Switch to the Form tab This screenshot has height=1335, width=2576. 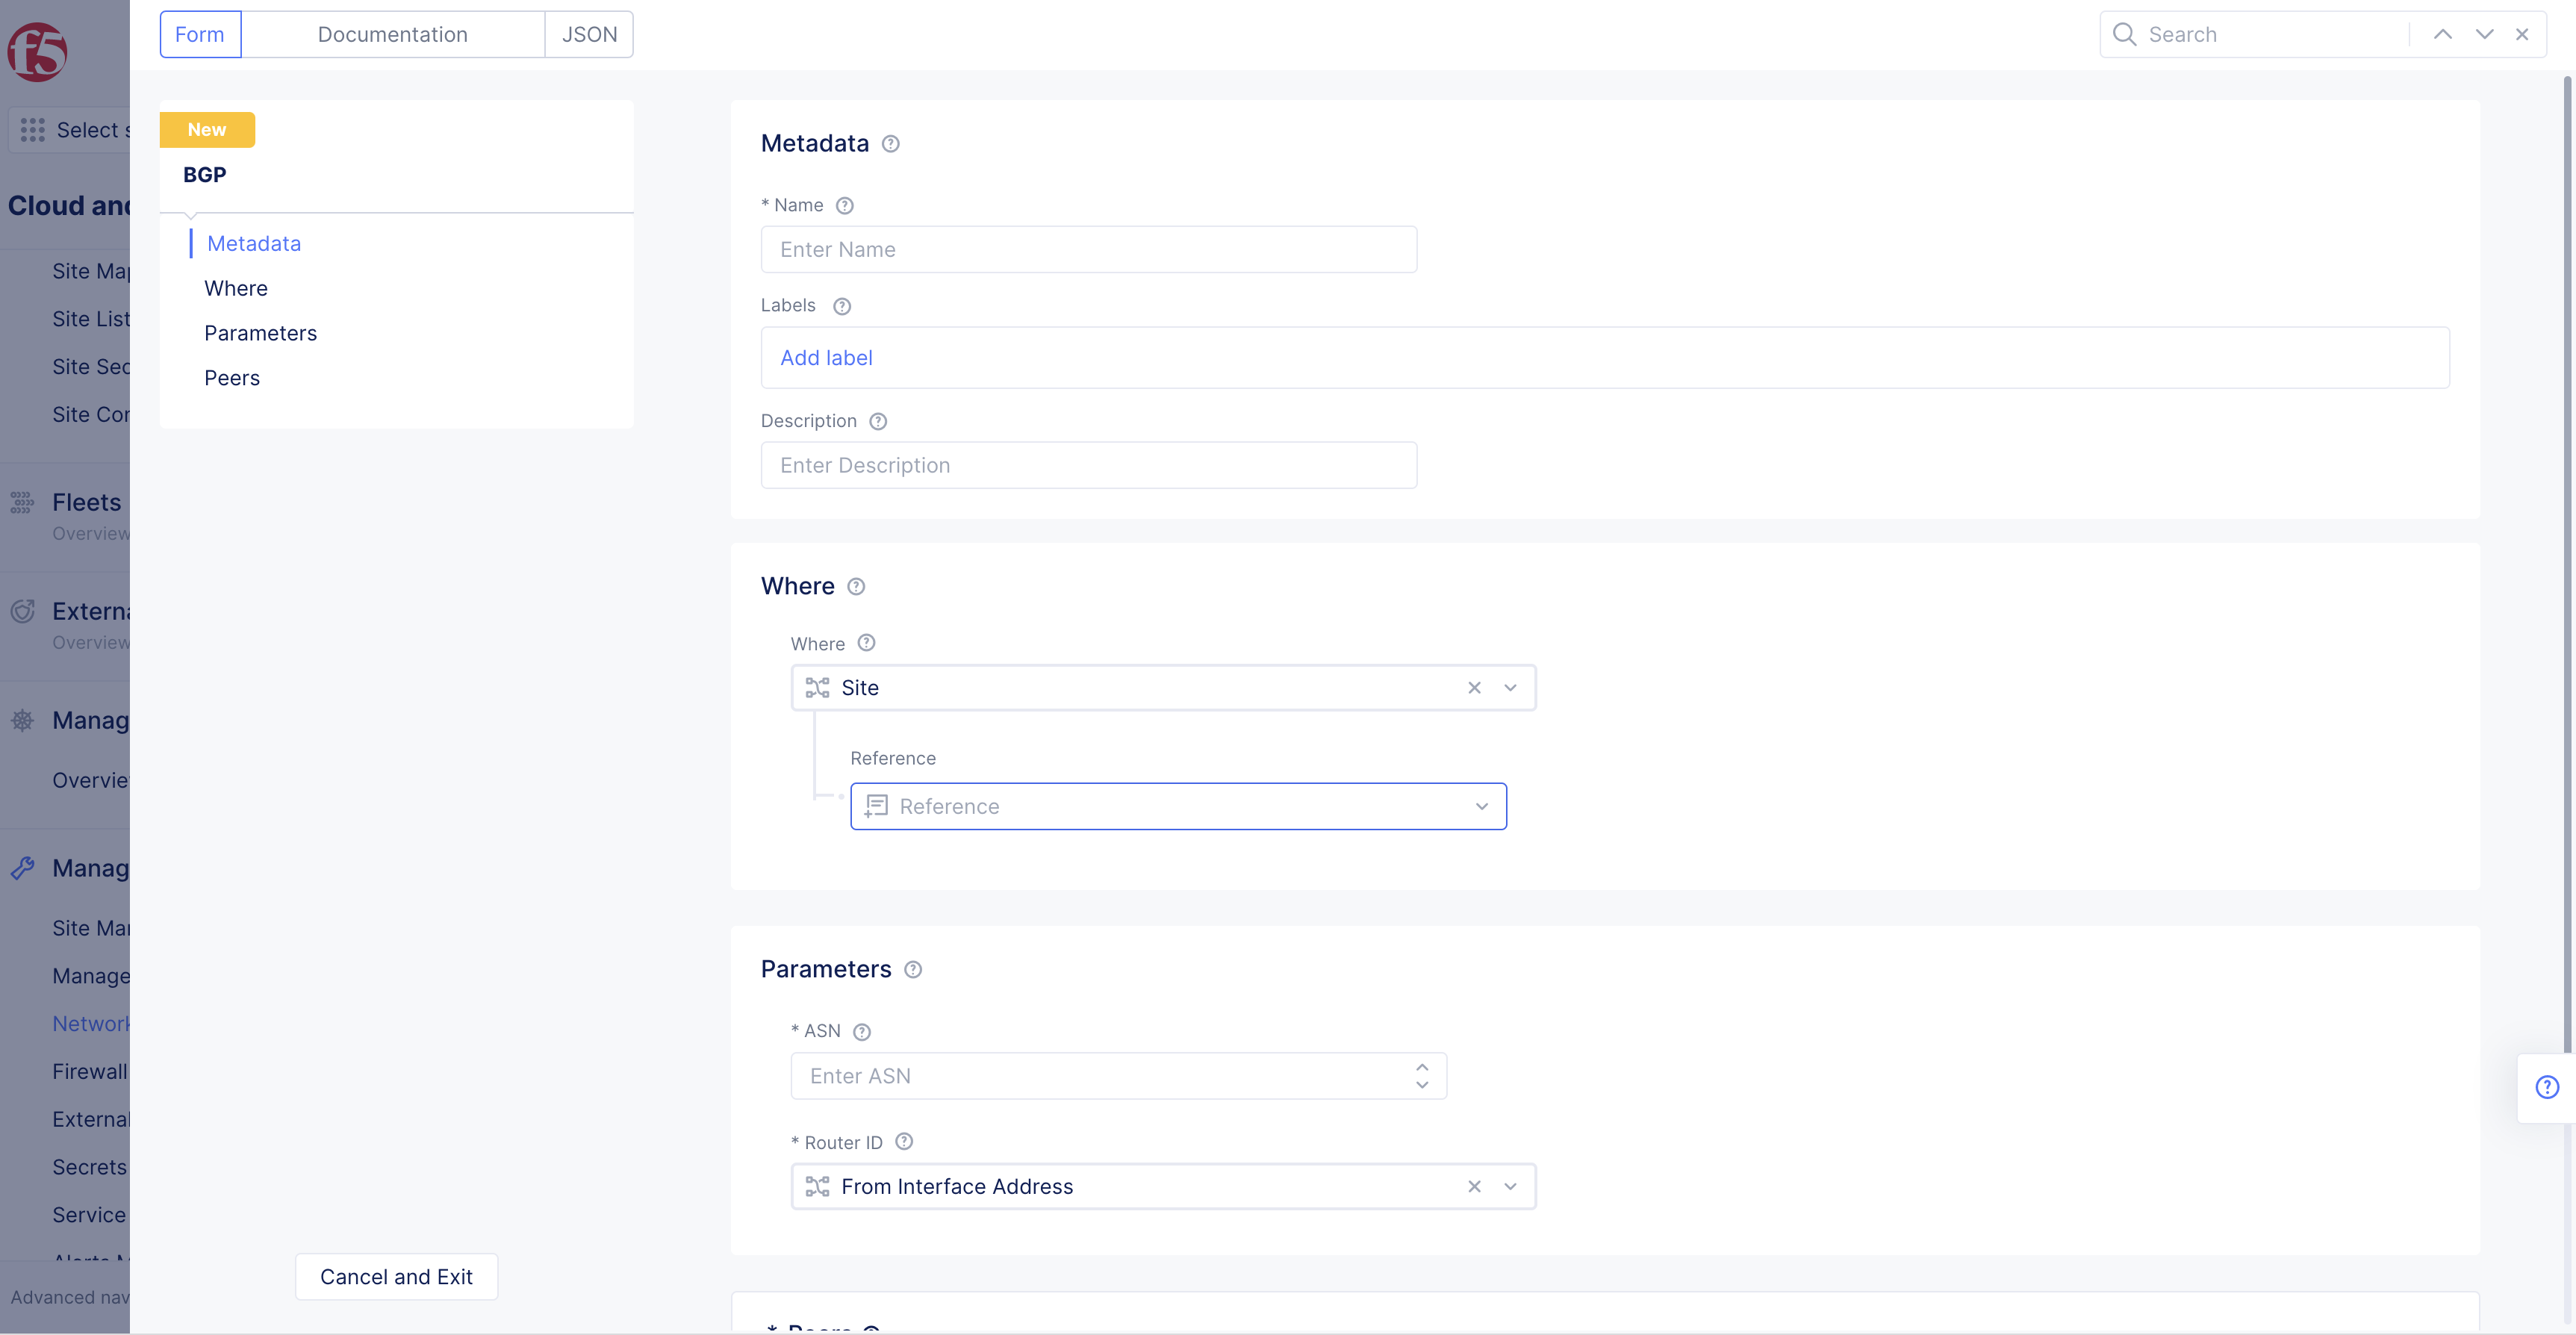(x=200, y=35)
